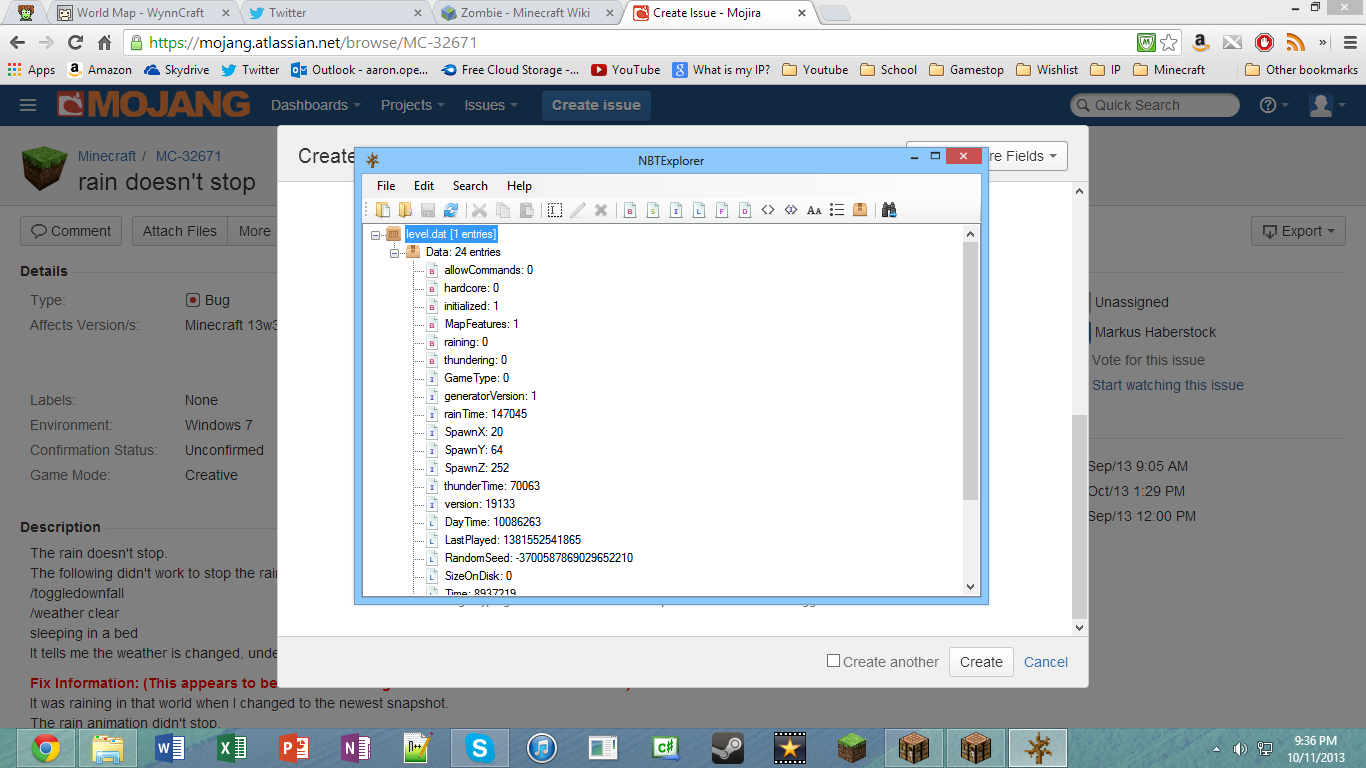Open iTunes from the taskbar
The height and width of the screenshot is (768, 1366).
click(x=541, y=748)
